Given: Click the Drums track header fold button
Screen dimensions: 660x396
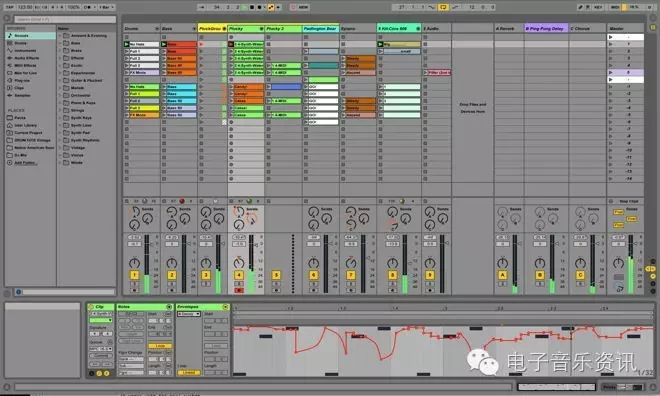Looking at the screenshot, I should (157, 29).
